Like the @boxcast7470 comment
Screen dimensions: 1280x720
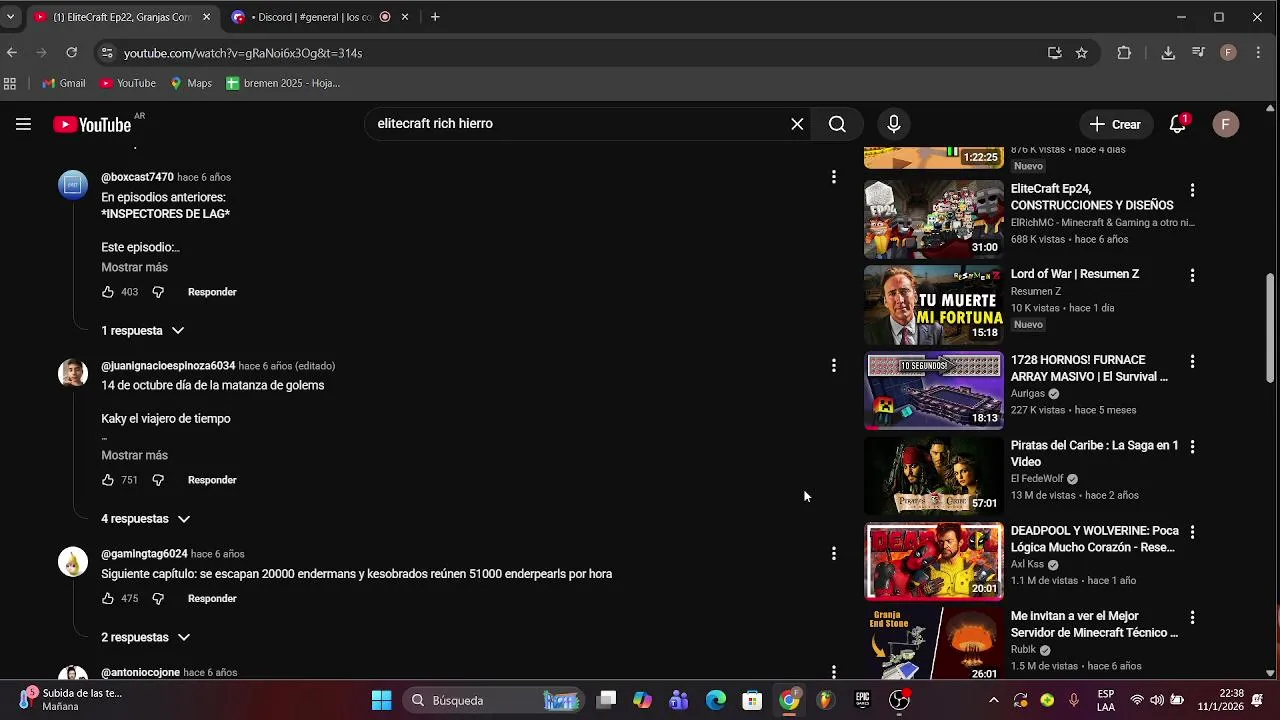tap(108, 292)
